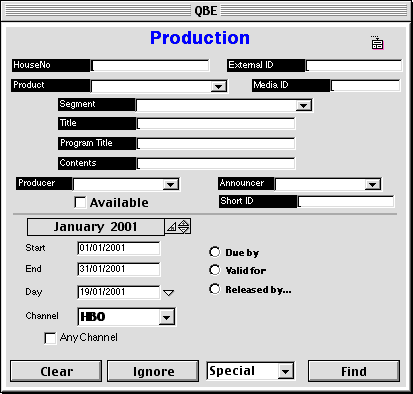Enable the Any Channel checkbox

click(50, 338)
